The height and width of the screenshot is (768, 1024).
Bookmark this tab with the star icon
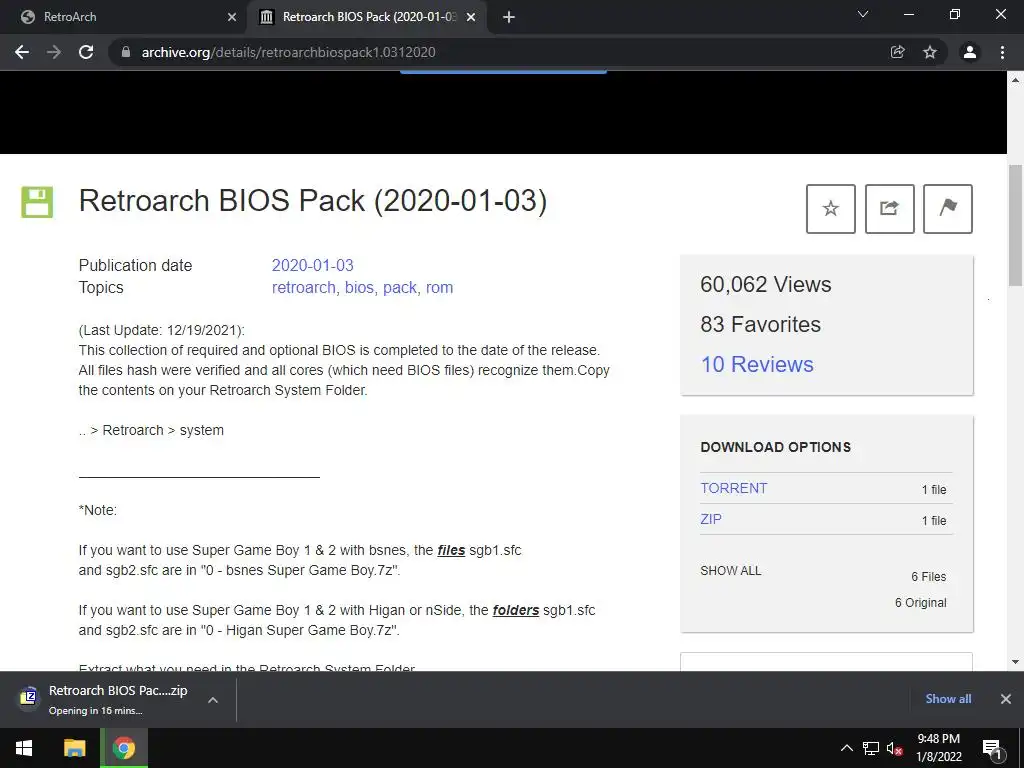tap(930, 52)
